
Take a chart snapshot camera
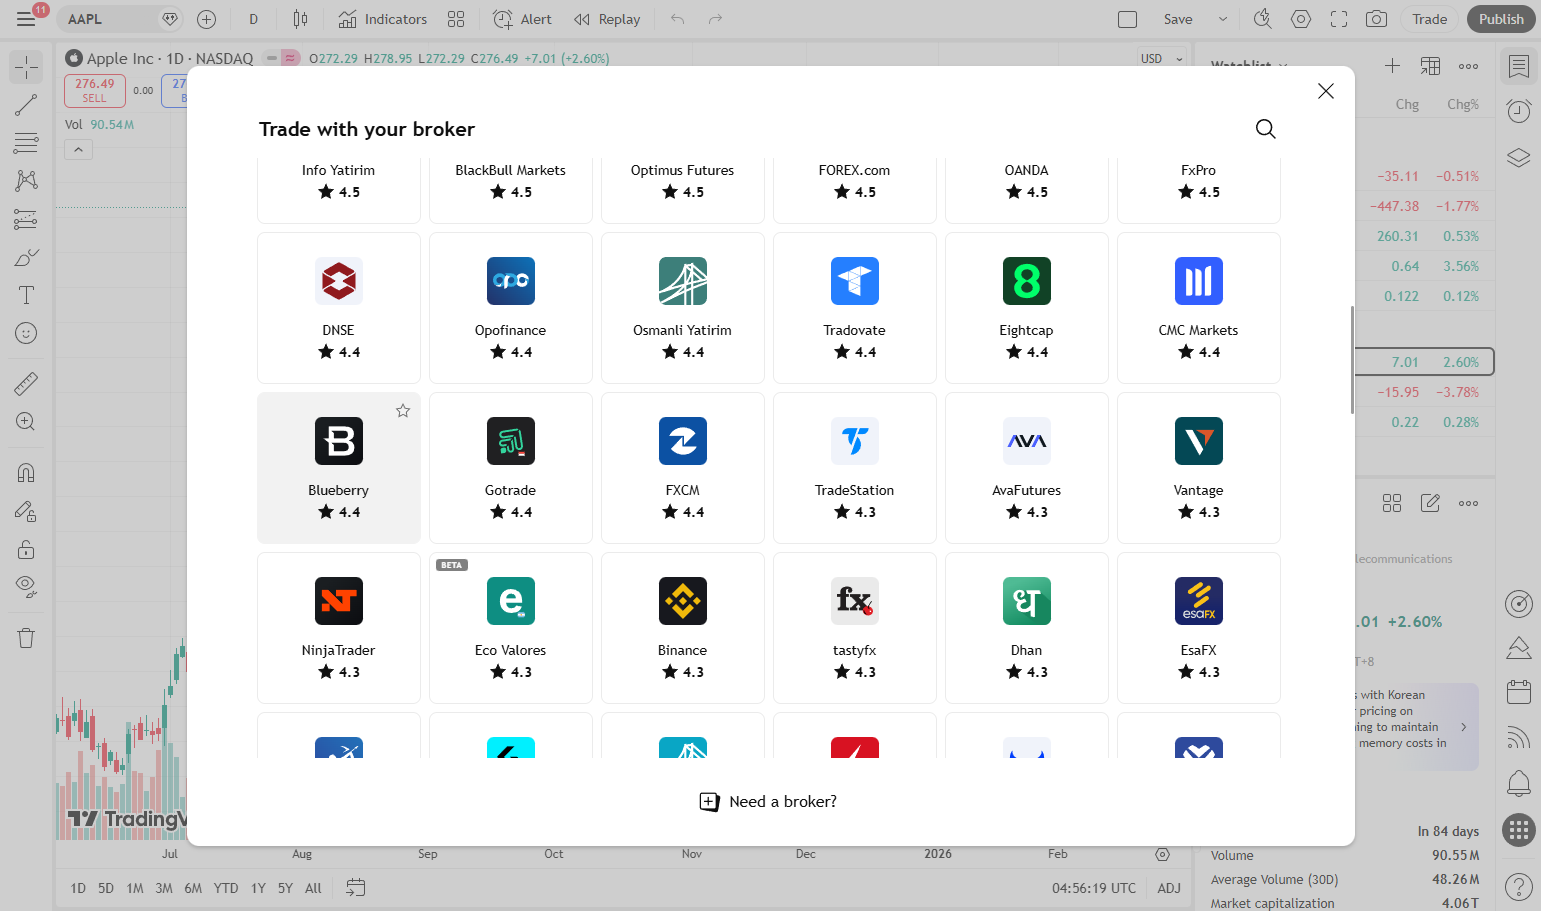point(1377,19)
